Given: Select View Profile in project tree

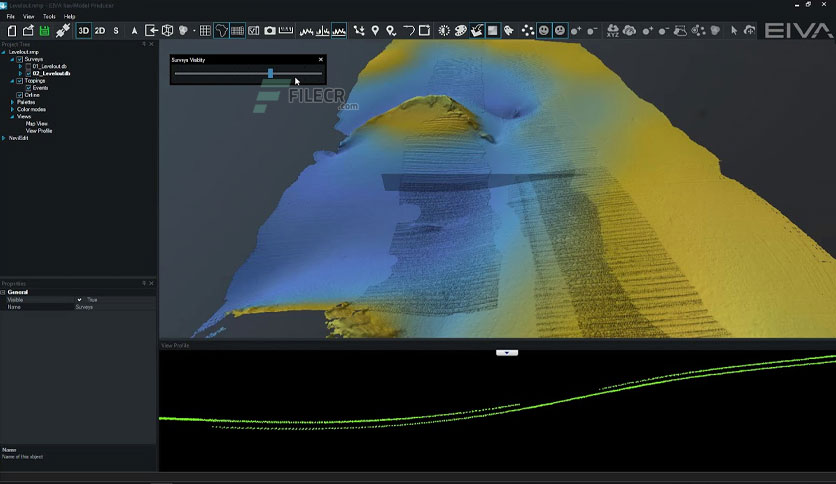Looking at the screenshot, I should (39, 131).
